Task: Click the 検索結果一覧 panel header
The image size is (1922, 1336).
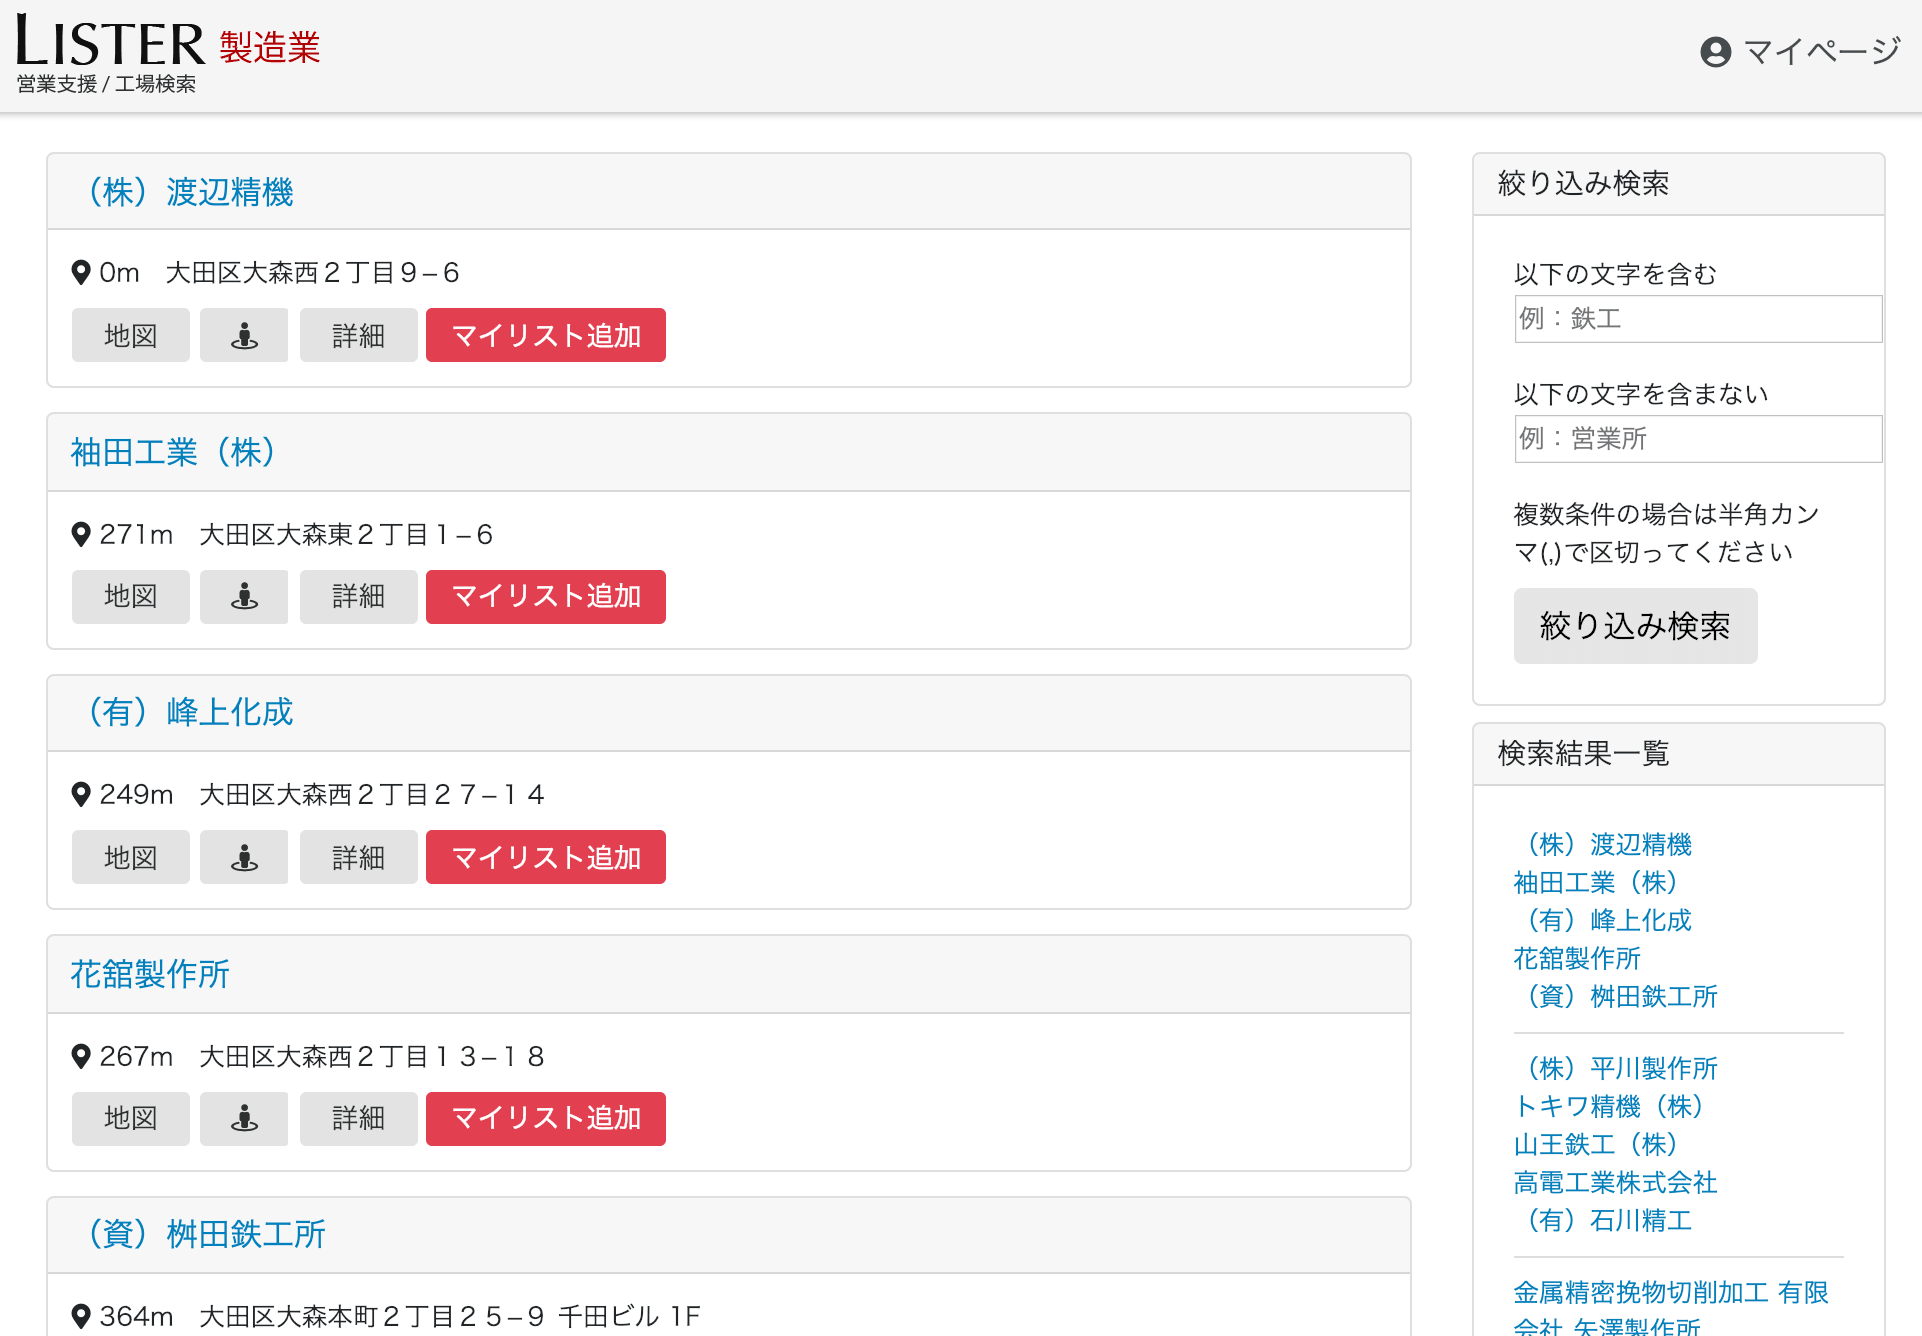Action: point(1679,754)
